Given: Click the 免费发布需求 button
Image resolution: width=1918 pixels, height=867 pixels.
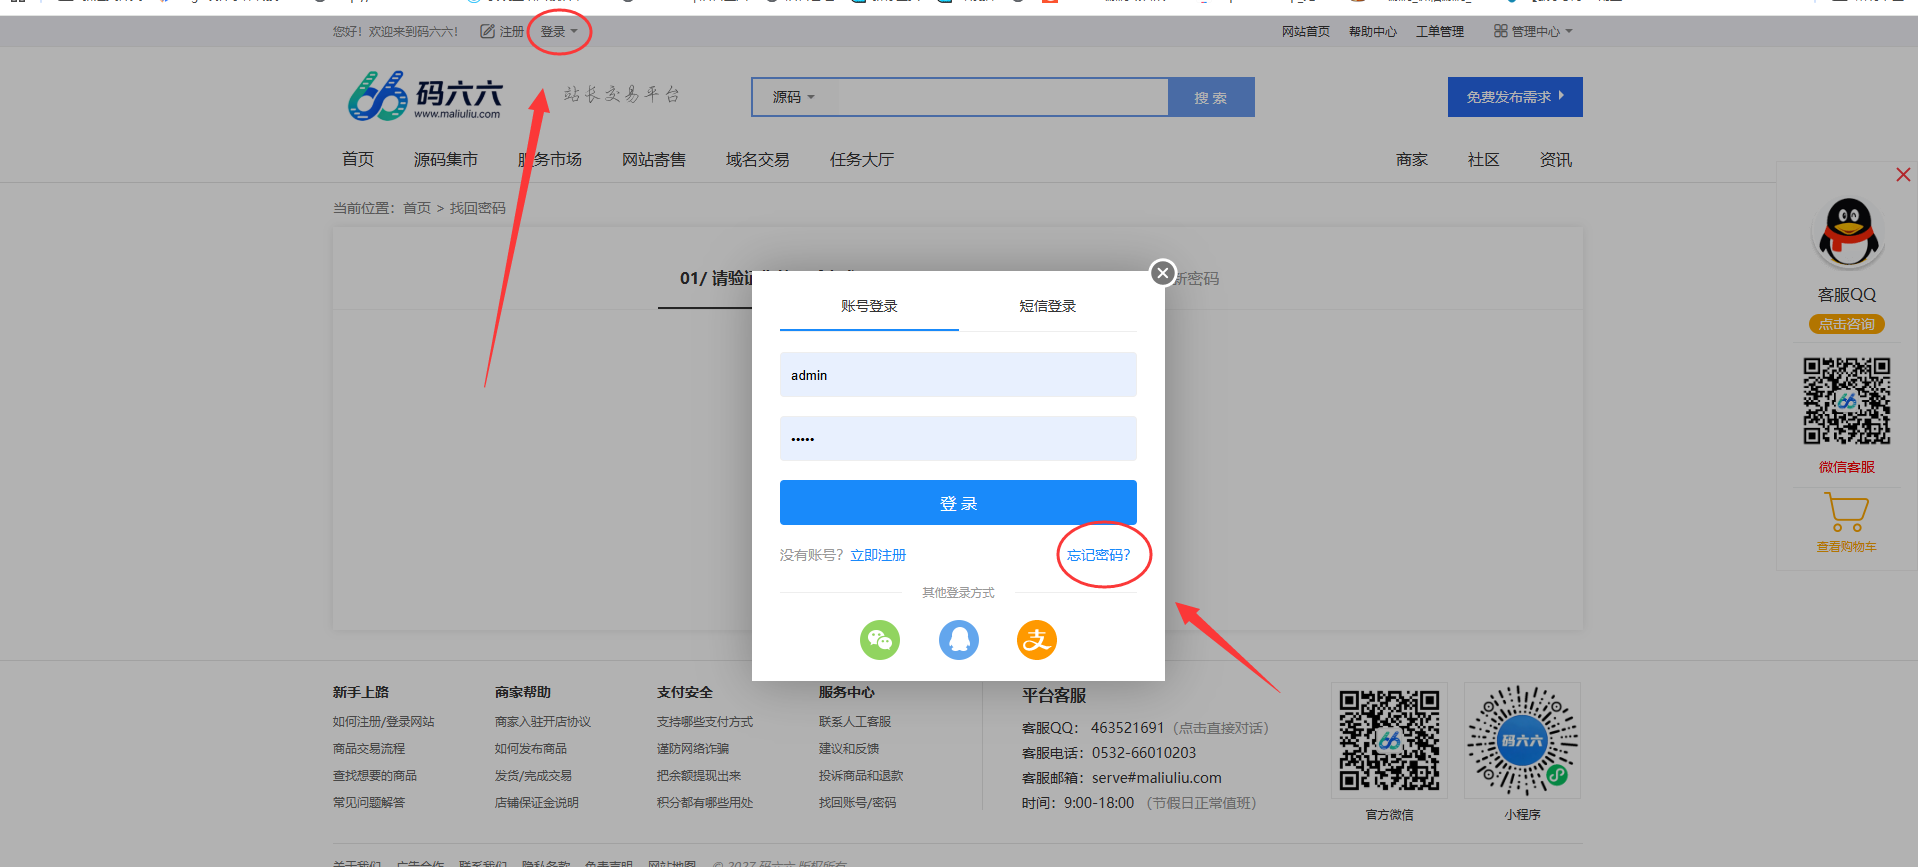Looking at the screenshot, I should pos(1514,97).
